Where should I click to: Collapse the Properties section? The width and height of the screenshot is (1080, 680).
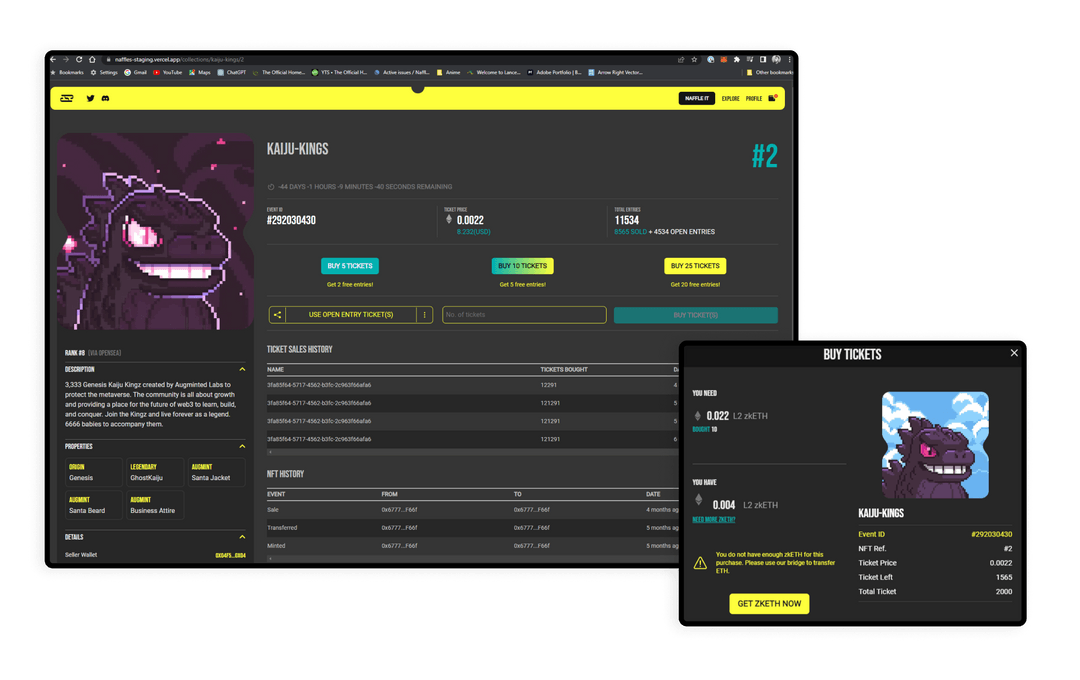pos(242,446)
